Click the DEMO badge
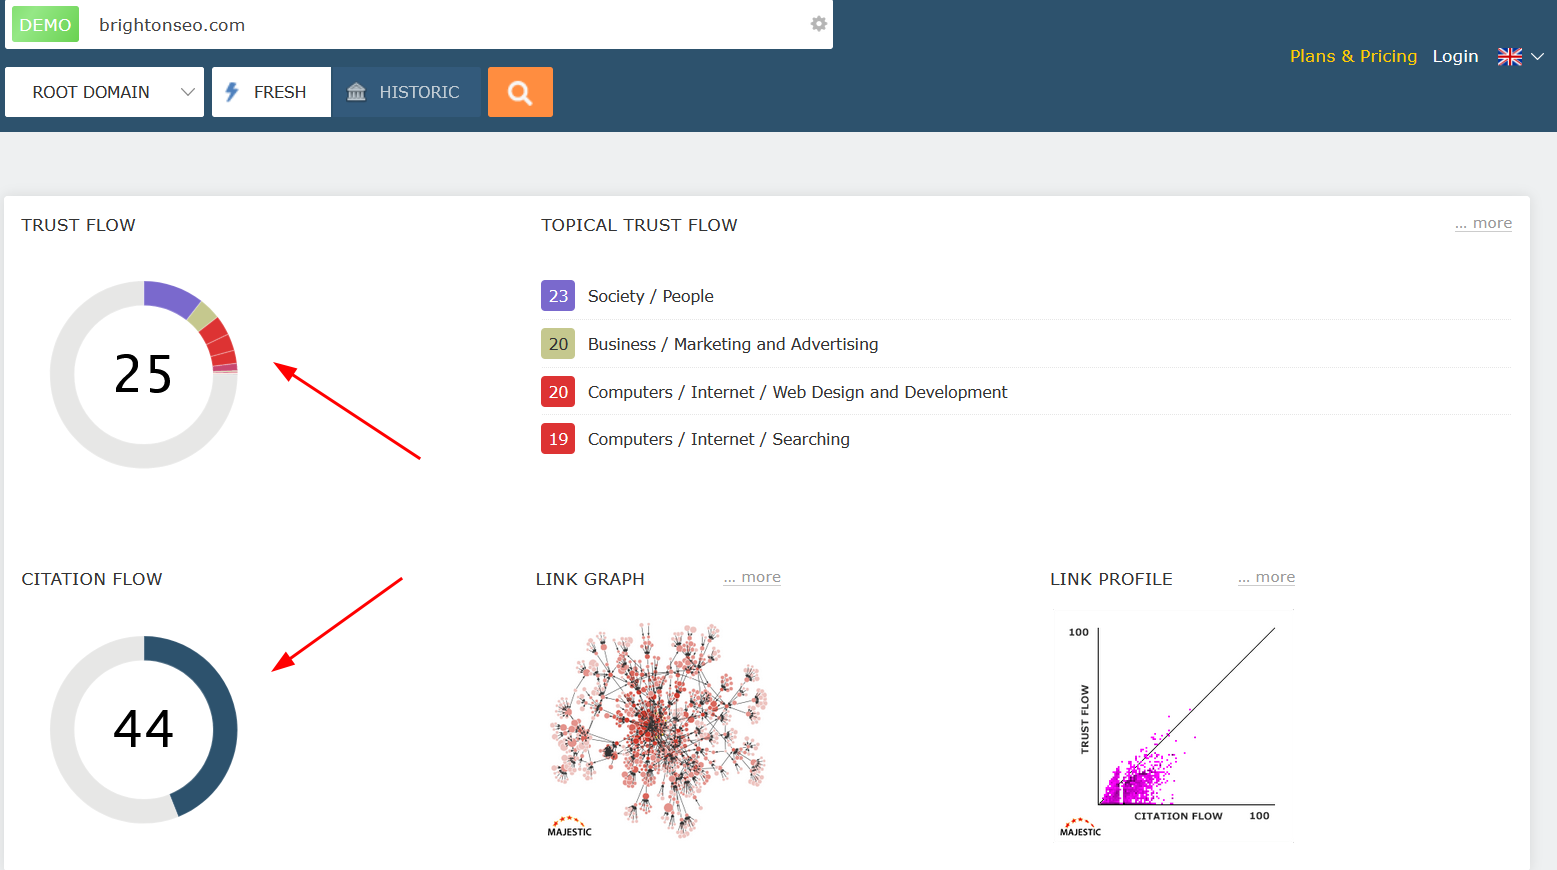The width and height of the screenshot is (1557, 870). click(x=45, y=25)
